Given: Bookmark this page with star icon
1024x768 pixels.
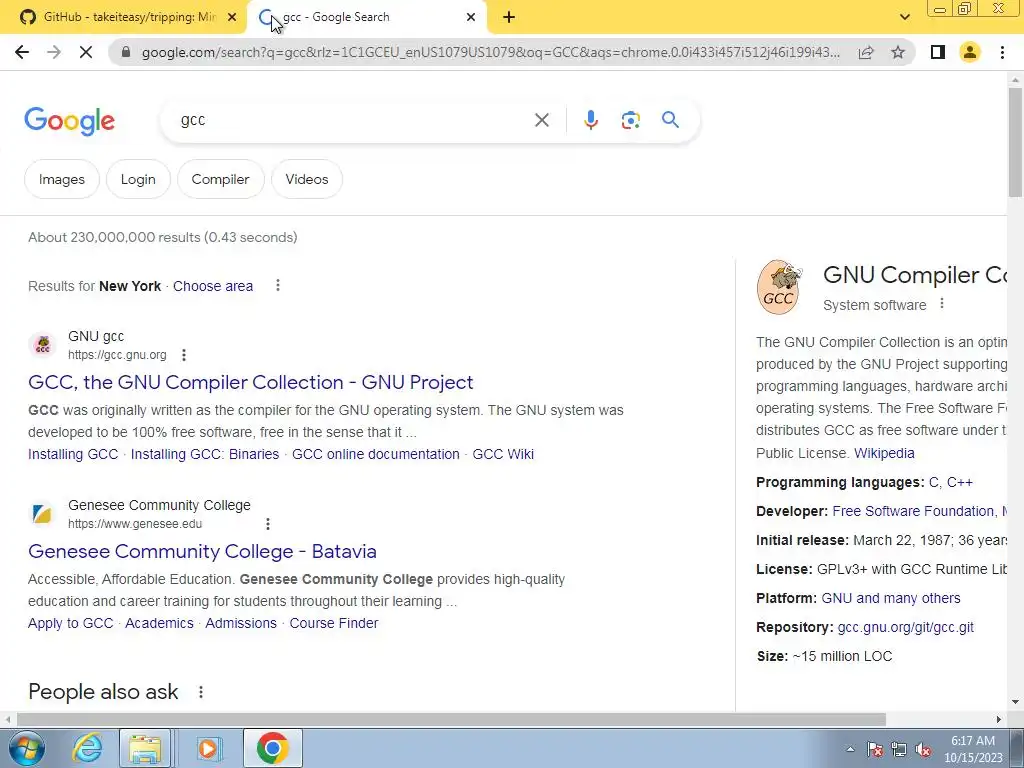Looking at the screenshot, I should click(899, 52).
